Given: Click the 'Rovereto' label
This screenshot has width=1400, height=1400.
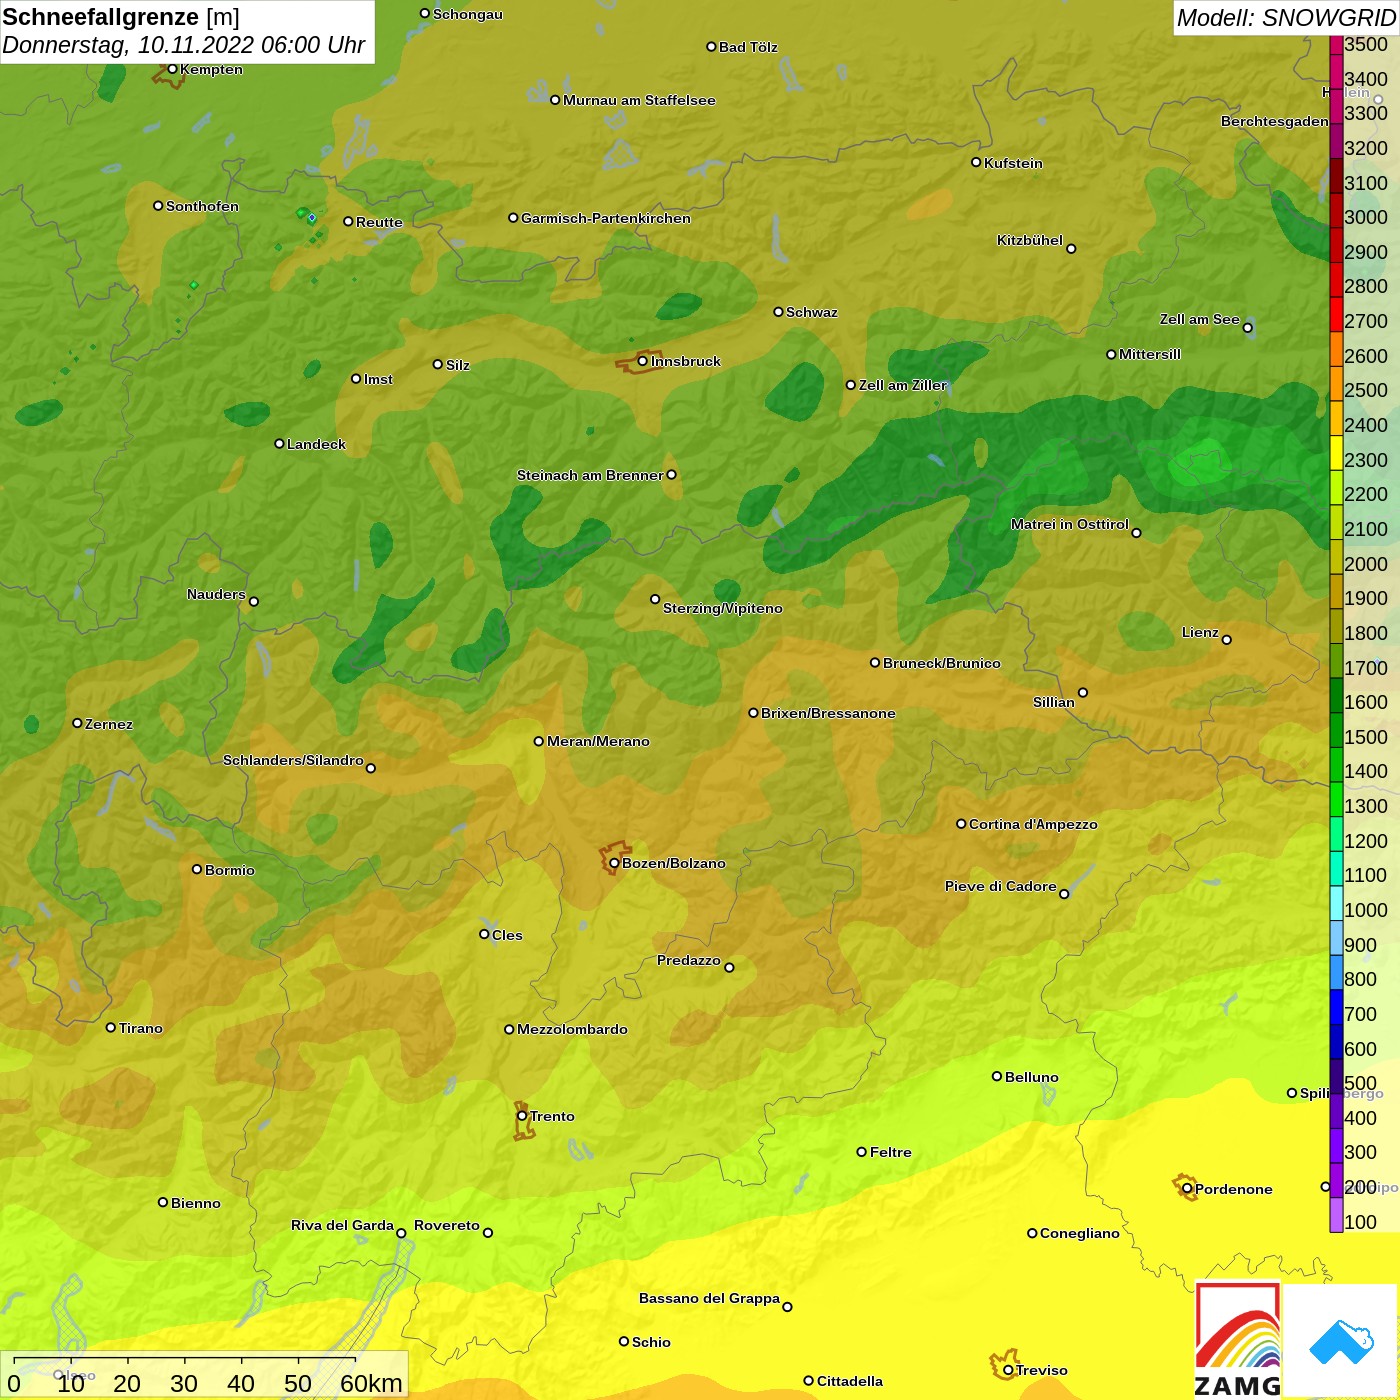Looking at the screenshot, I should click(x=447, y=1225).
